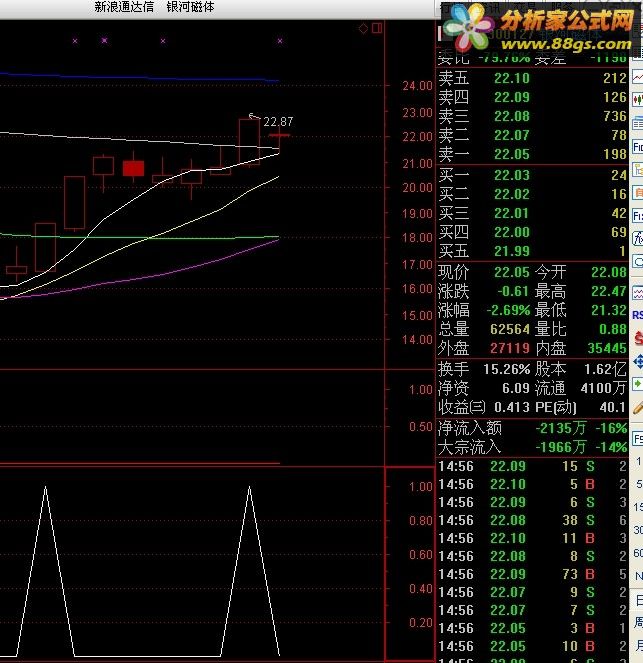
Task: Switch to the 15-minute period
Action: [x=638, y=507]
